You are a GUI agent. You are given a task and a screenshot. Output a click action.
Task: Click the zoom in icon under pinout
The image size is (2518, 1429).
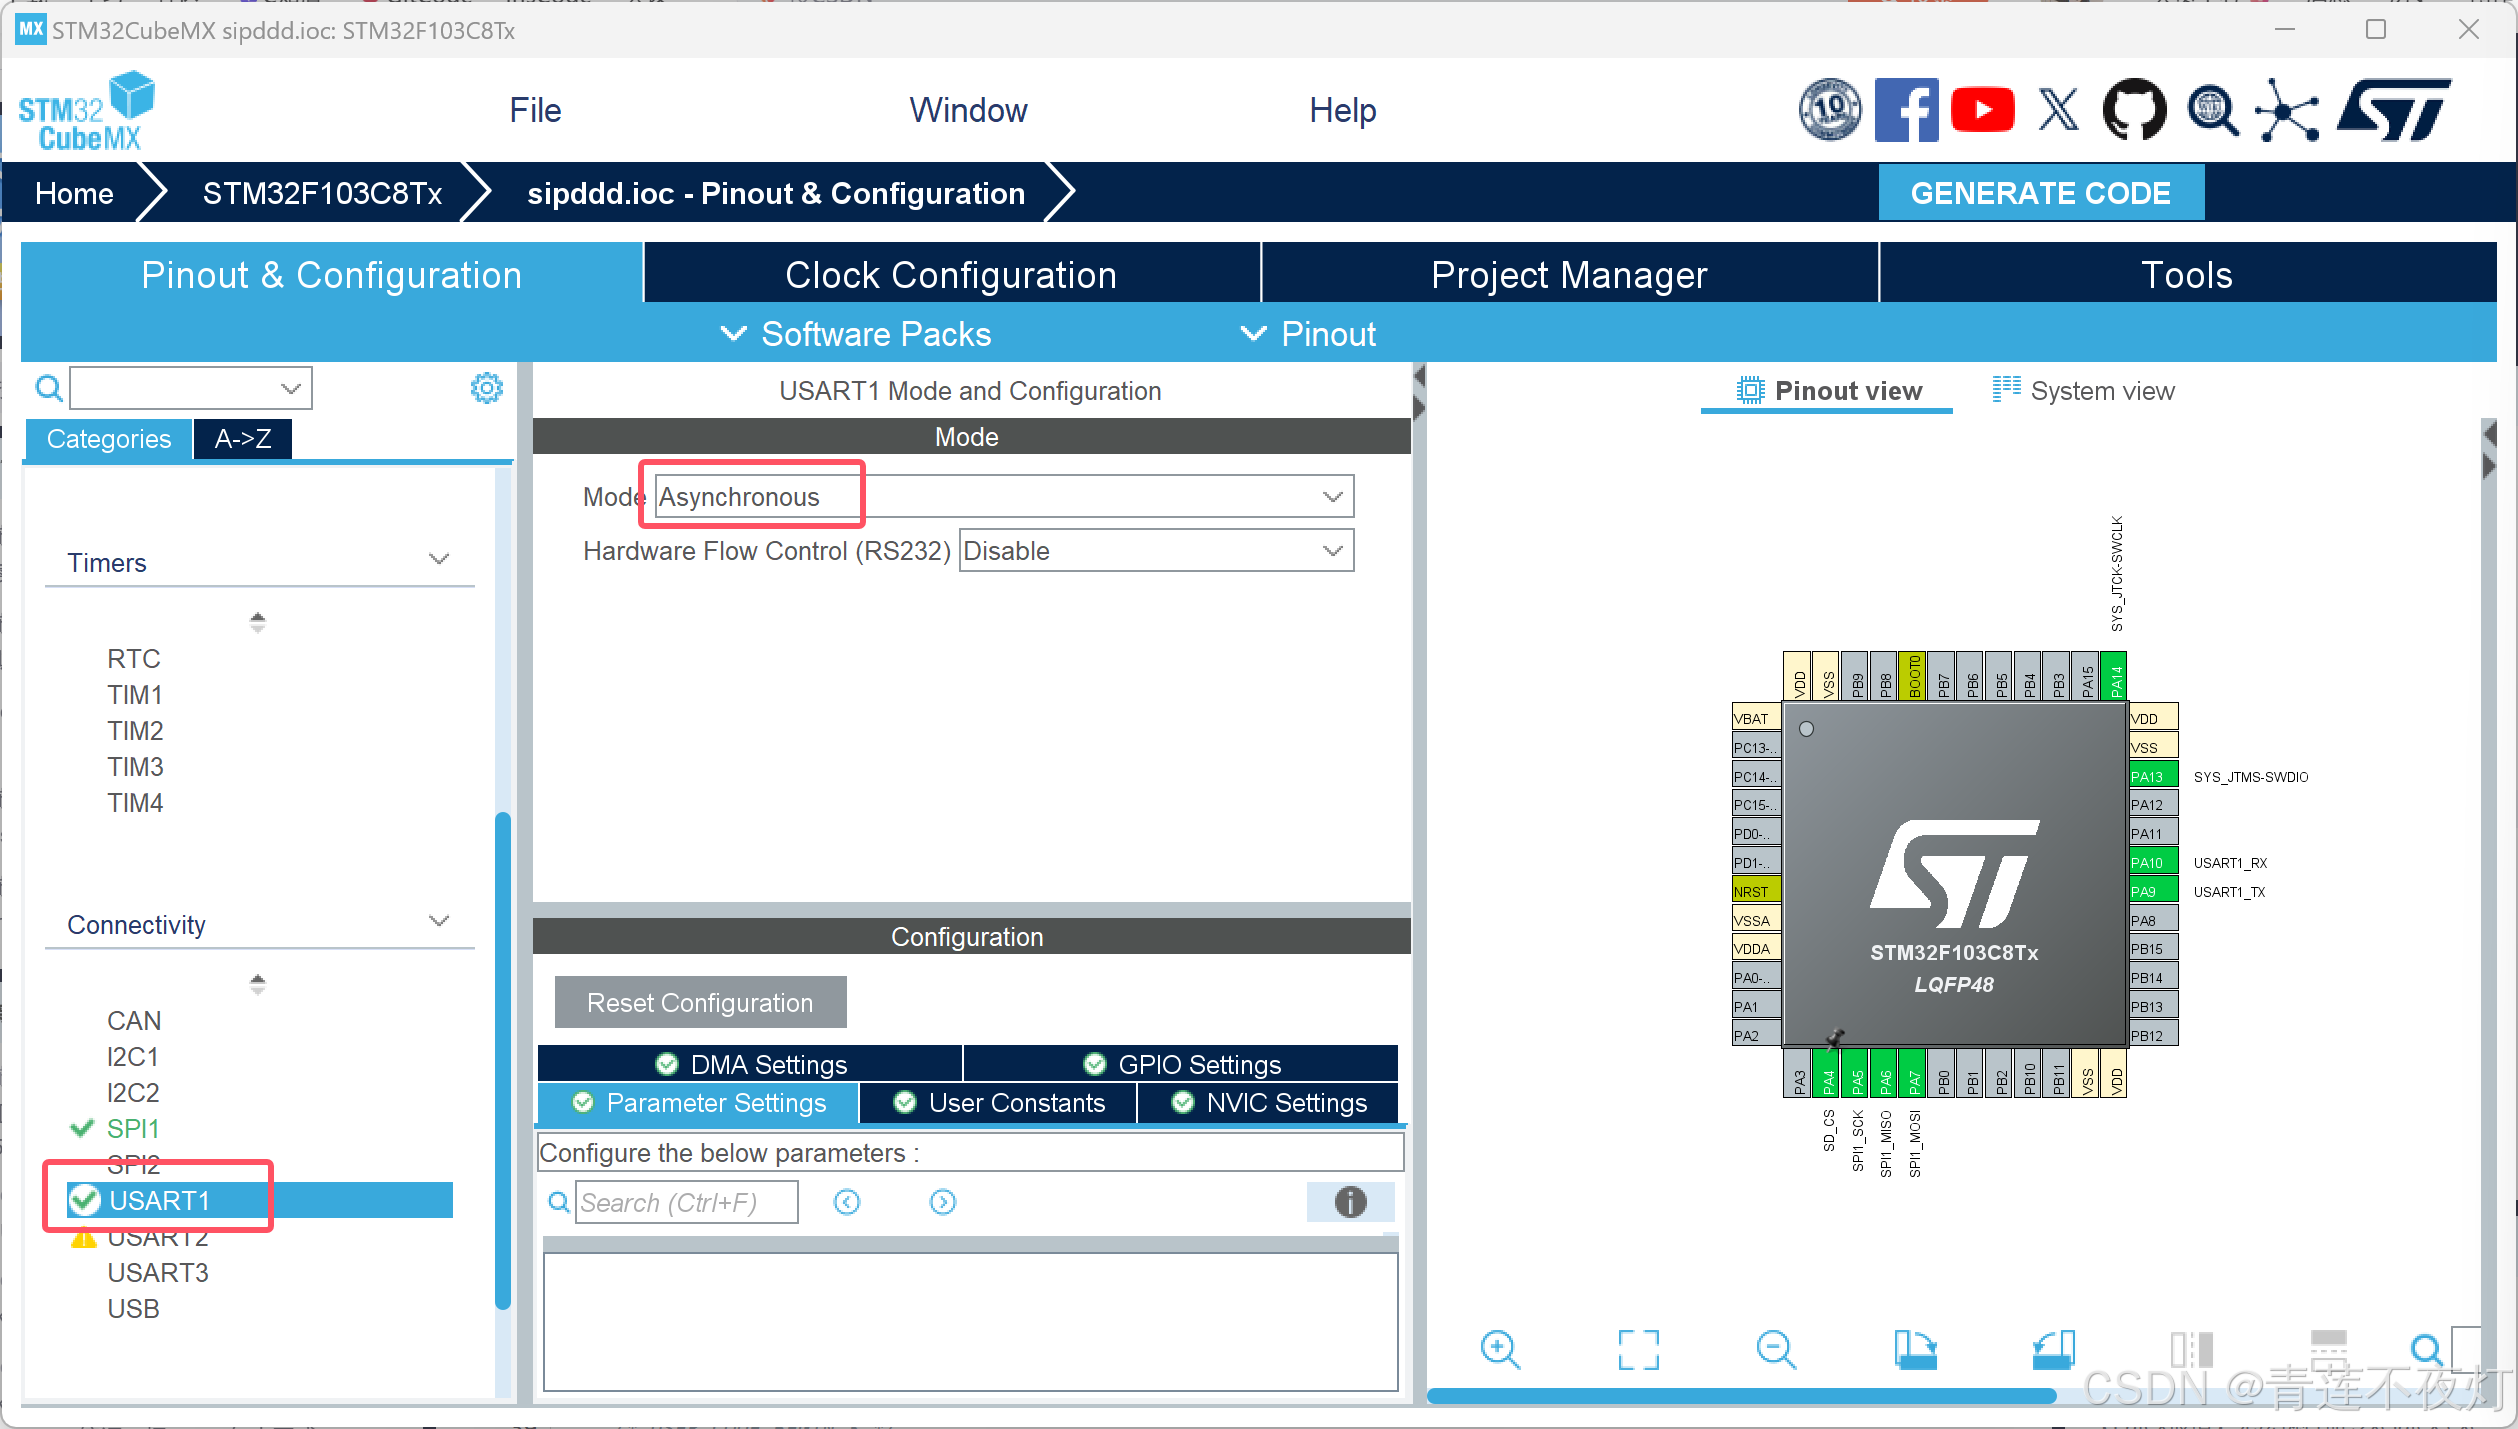tap(1500, 1349)
